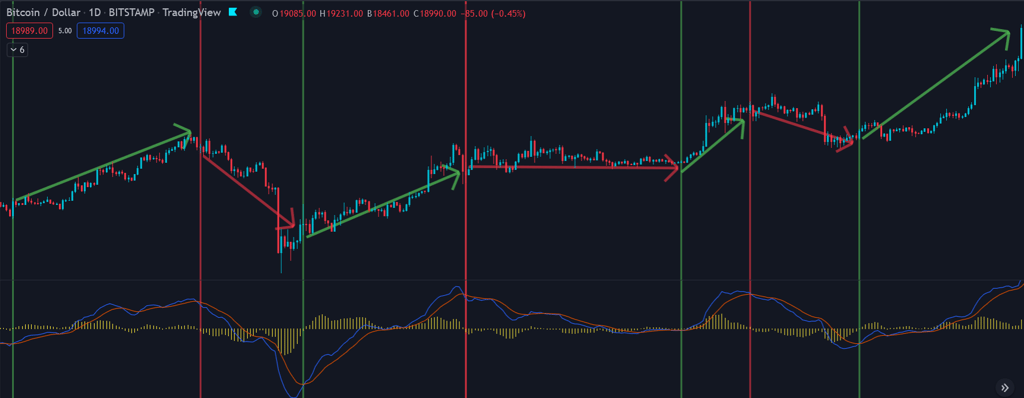This screenshot has height=398, width=1024.
Task: Click the spread value 5.00
Action: click(x=65, y=31)
